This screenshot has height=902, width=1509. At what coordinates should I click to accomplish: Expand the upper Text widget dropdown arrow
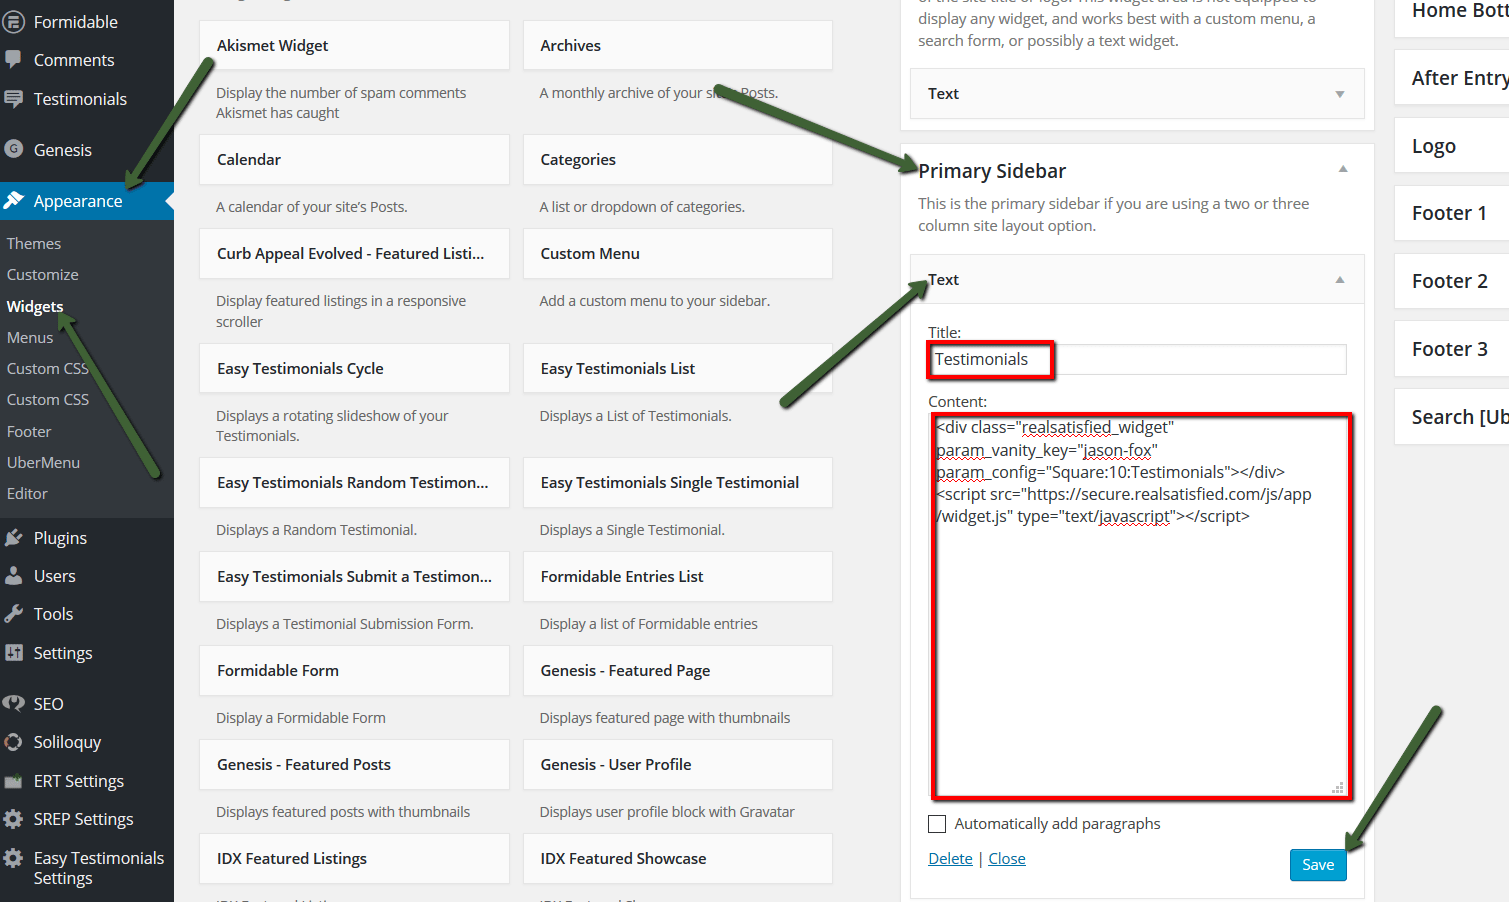tap(1340, 94)
